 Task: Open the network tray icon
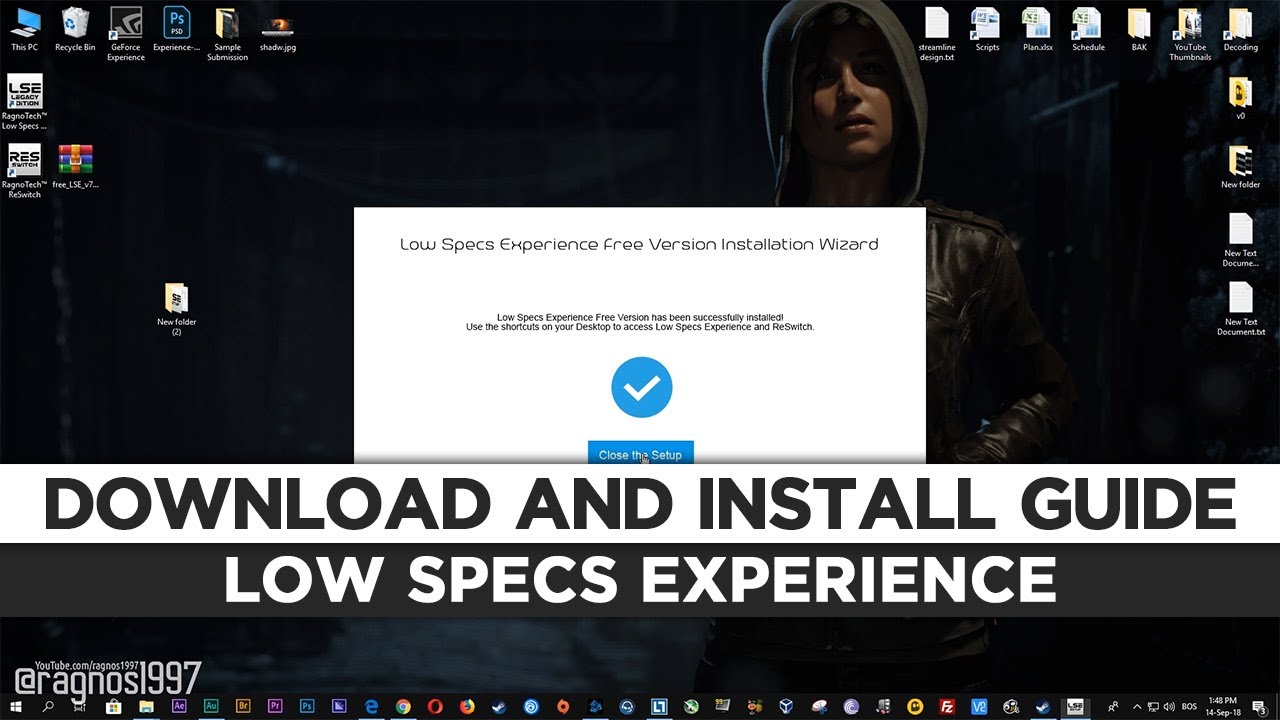pos(1153,706)
